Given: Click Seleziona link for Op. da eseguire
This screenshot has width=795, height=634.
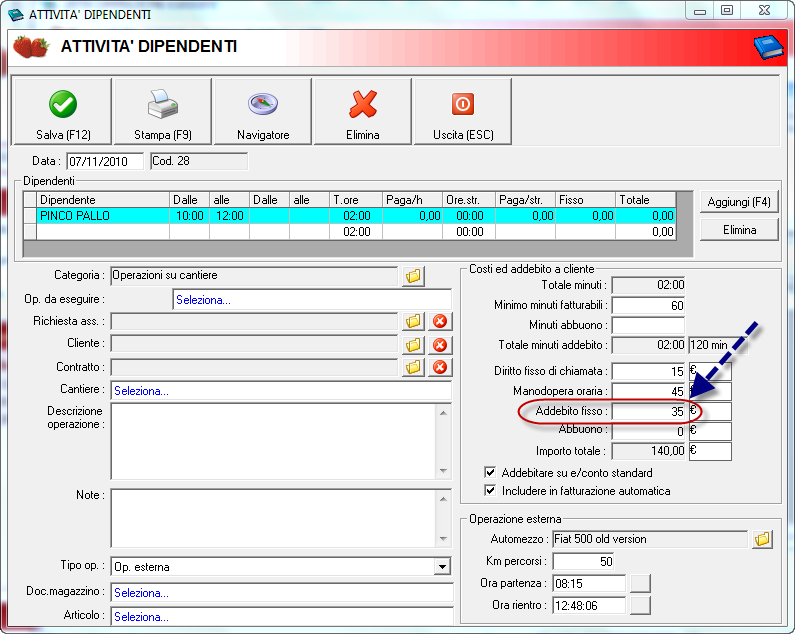Looking at the screenshot, I should point(203,300).
